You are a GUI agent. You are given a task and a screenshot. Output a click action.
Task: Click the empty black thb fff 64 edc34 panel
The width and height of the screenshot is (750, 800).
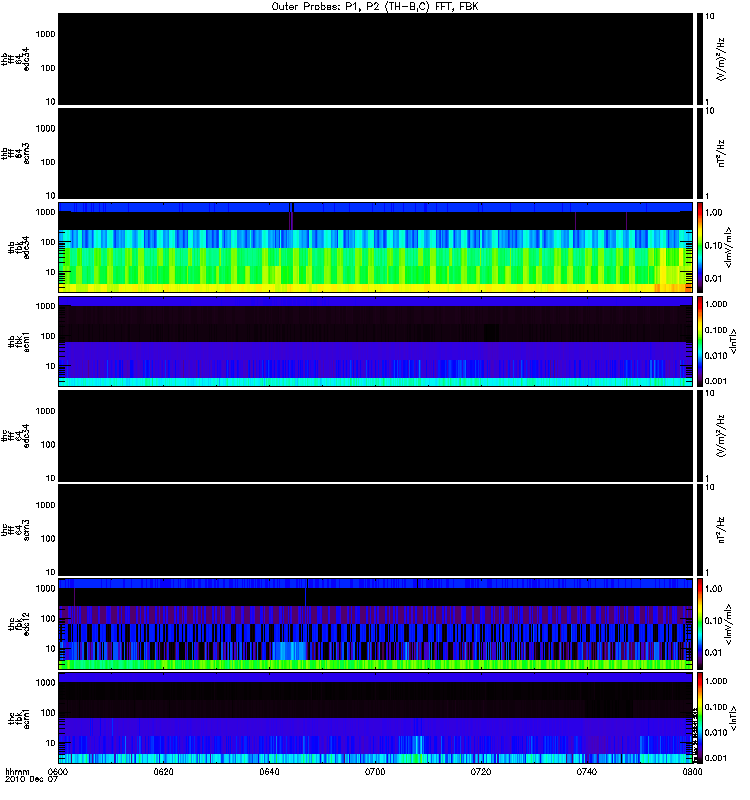click(375, 59)
